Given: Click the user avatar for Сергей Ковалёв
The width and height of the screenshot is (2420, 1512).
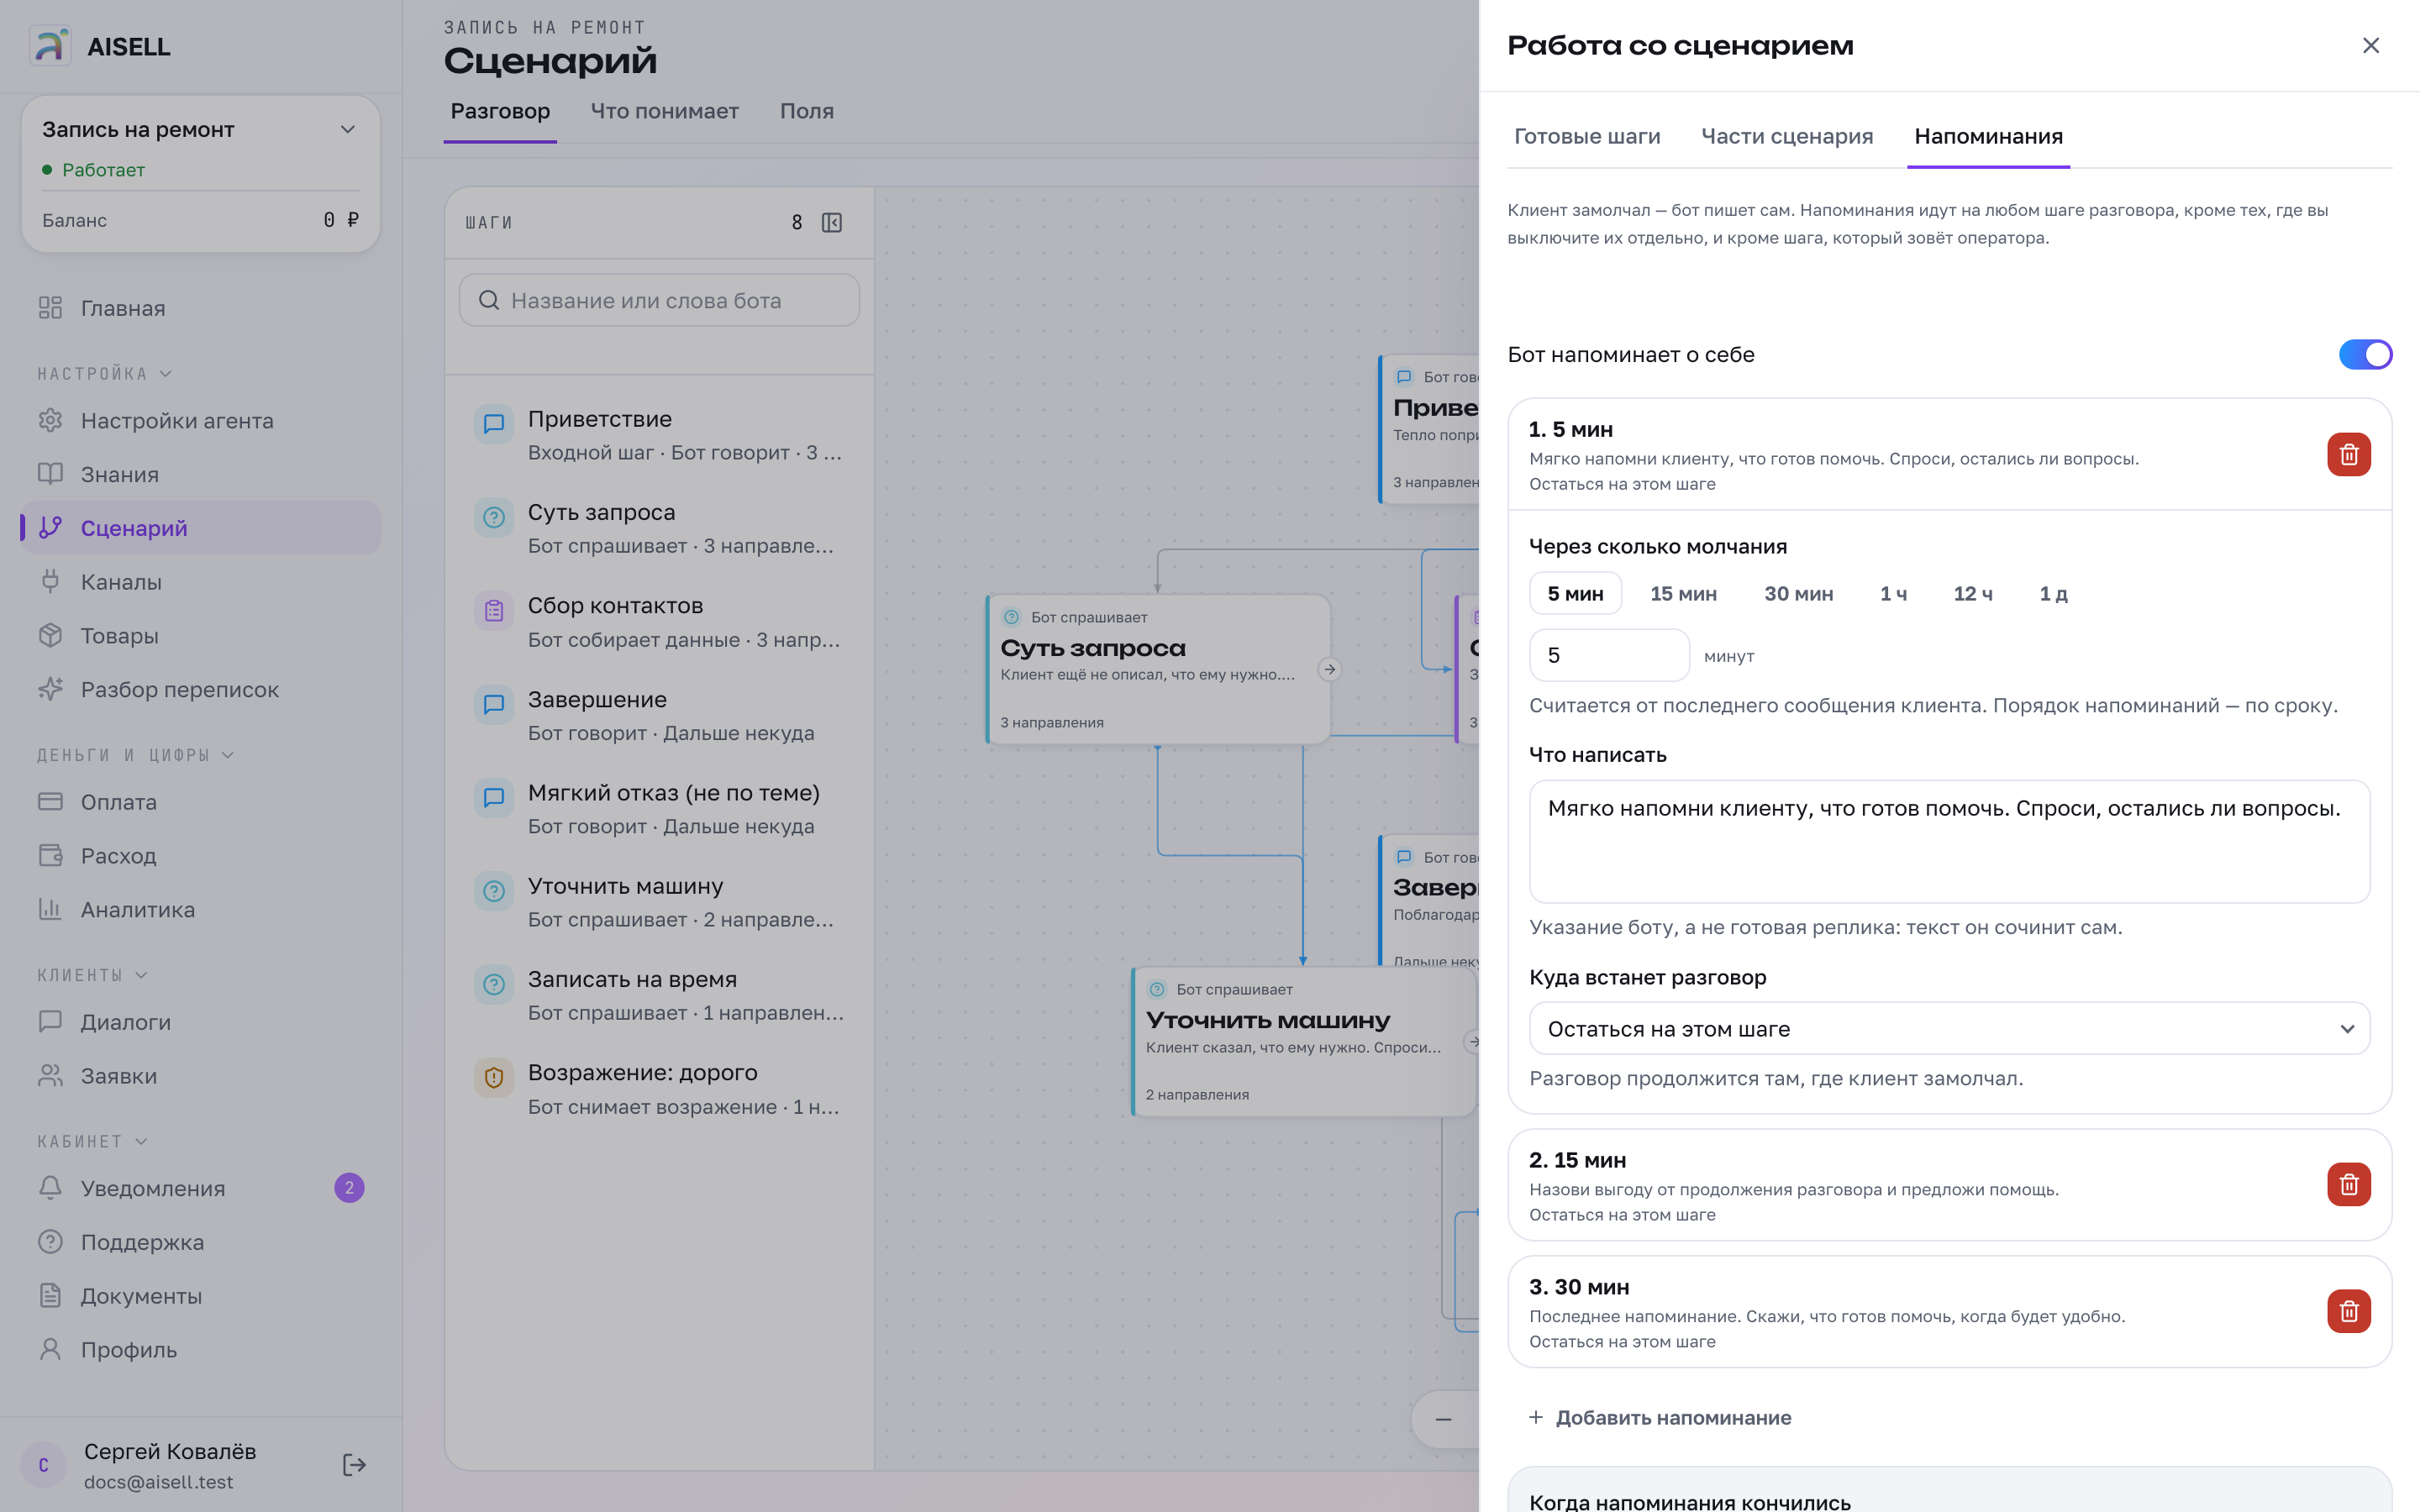Looking at the screenshot, I should coord(43,1465).
